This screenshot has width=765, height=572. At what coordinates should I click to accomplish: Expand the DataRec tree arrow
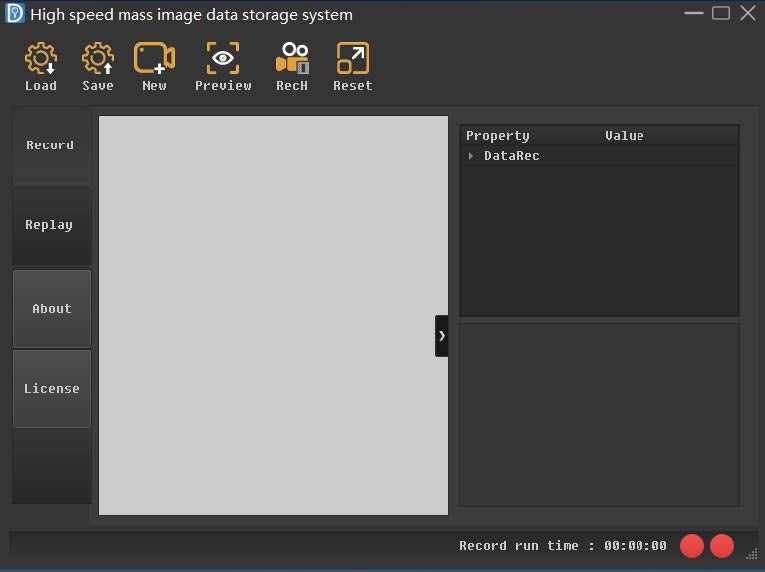point(470,156)
